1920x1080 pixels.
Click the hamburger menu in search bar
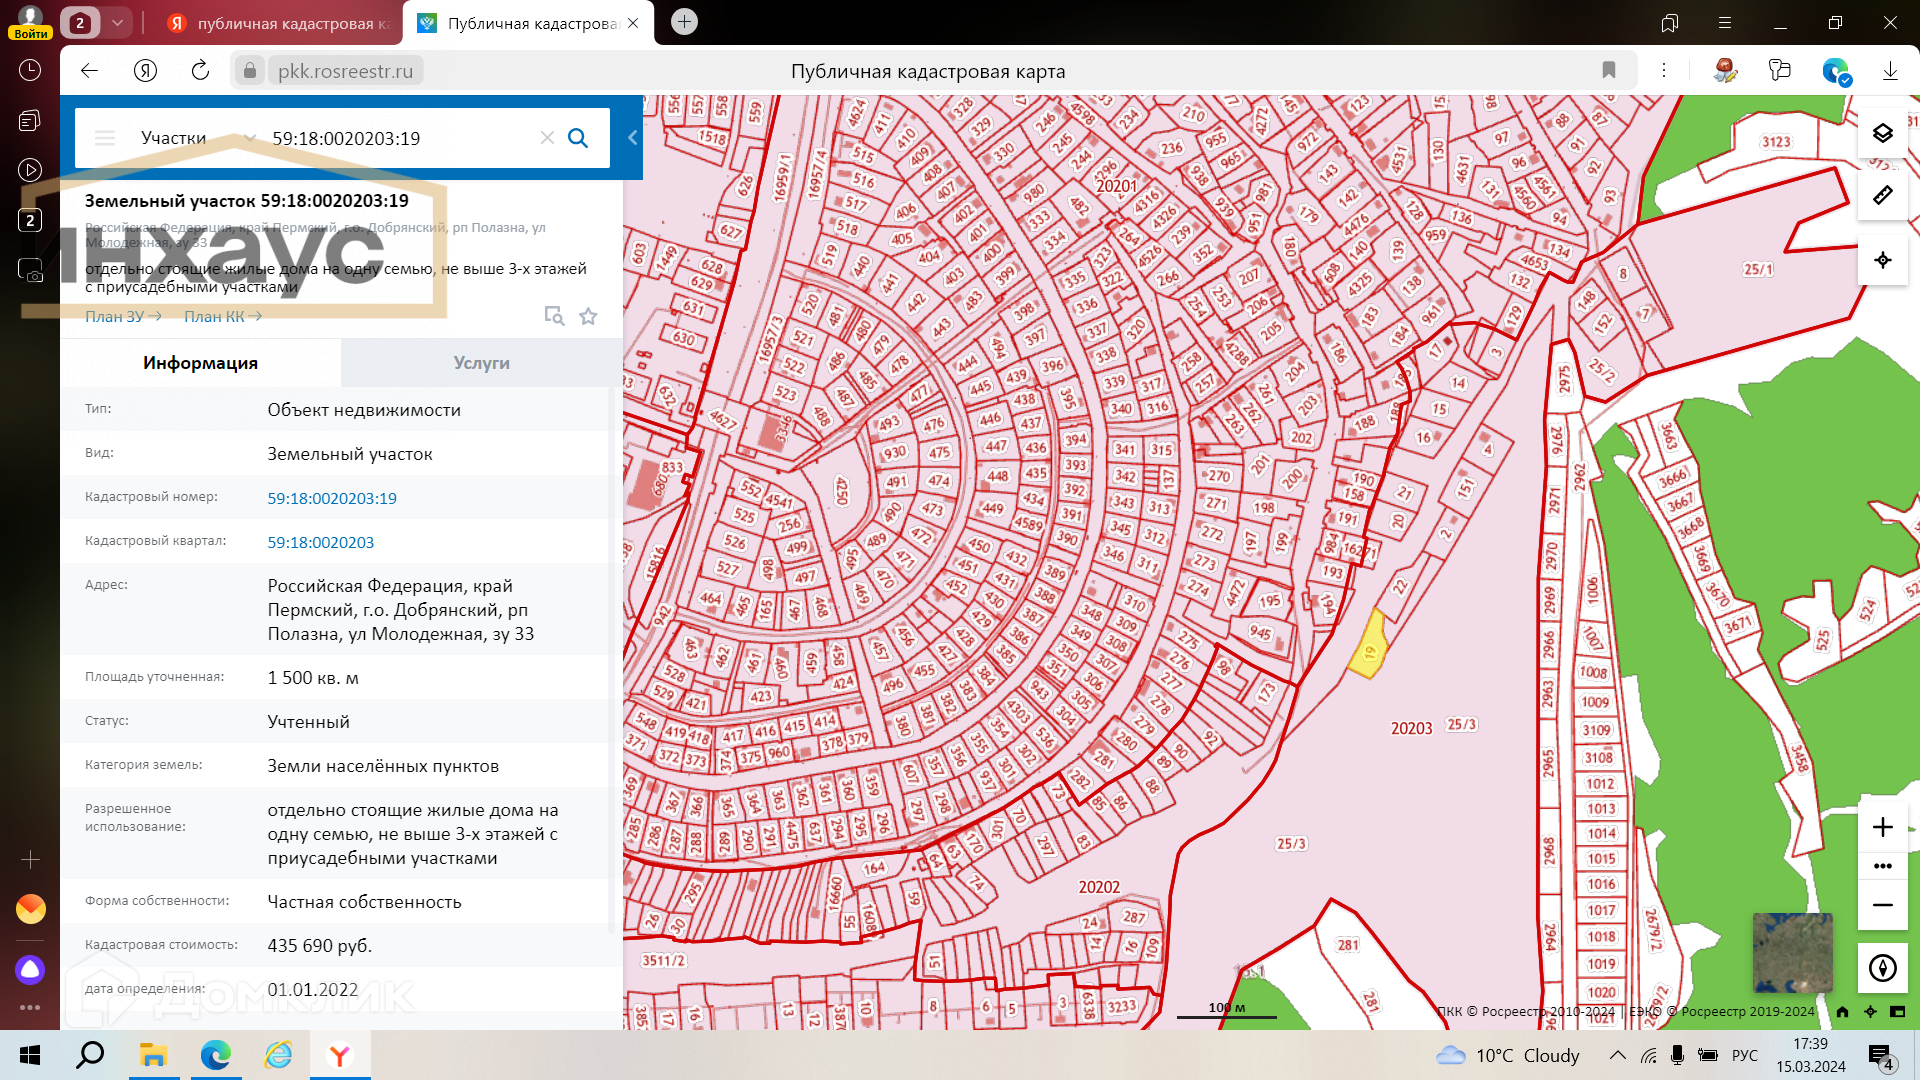tap(105, 138)
